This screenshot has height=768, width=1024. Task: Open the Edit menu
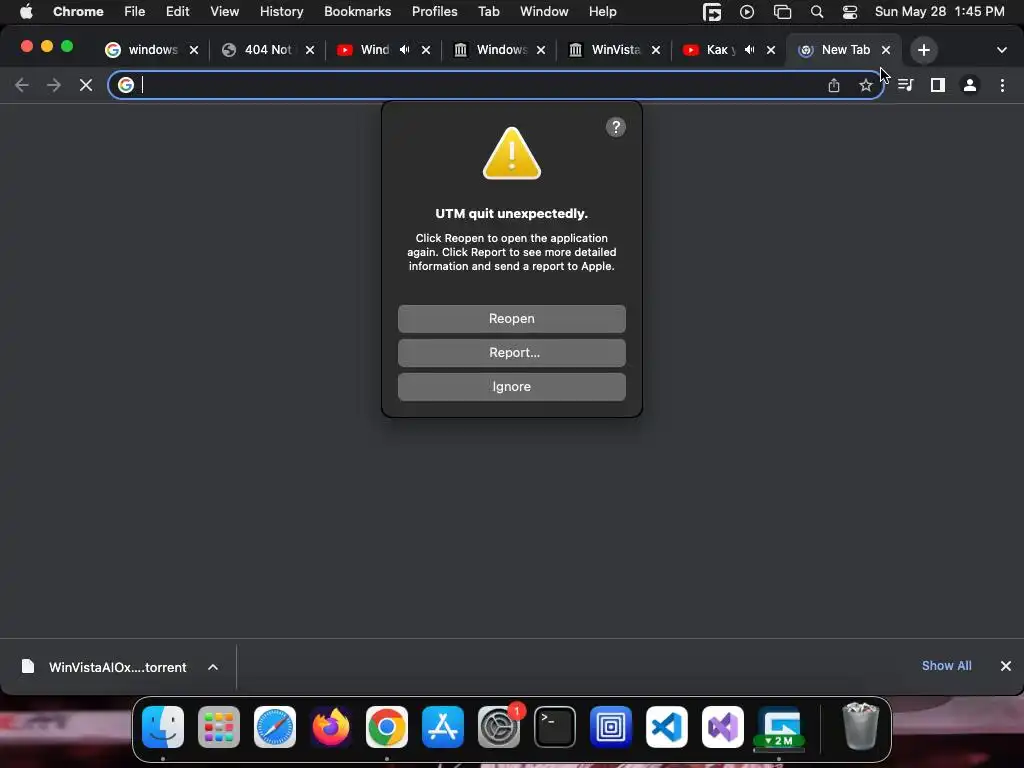(x=177, y=12)
